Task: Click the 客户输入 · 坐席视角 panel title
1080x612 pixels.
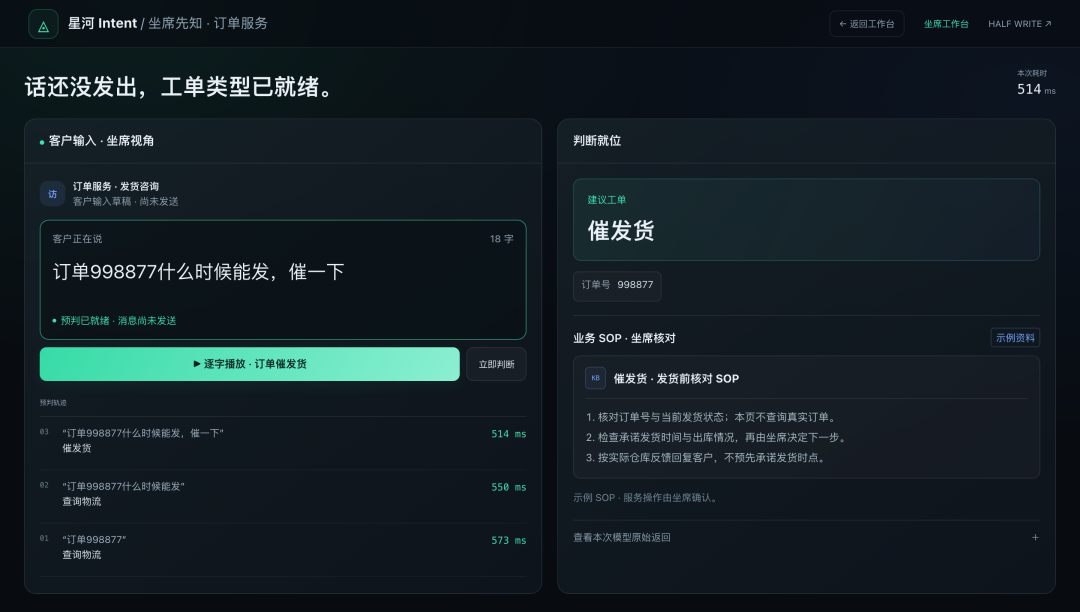Action: point(101,141)
